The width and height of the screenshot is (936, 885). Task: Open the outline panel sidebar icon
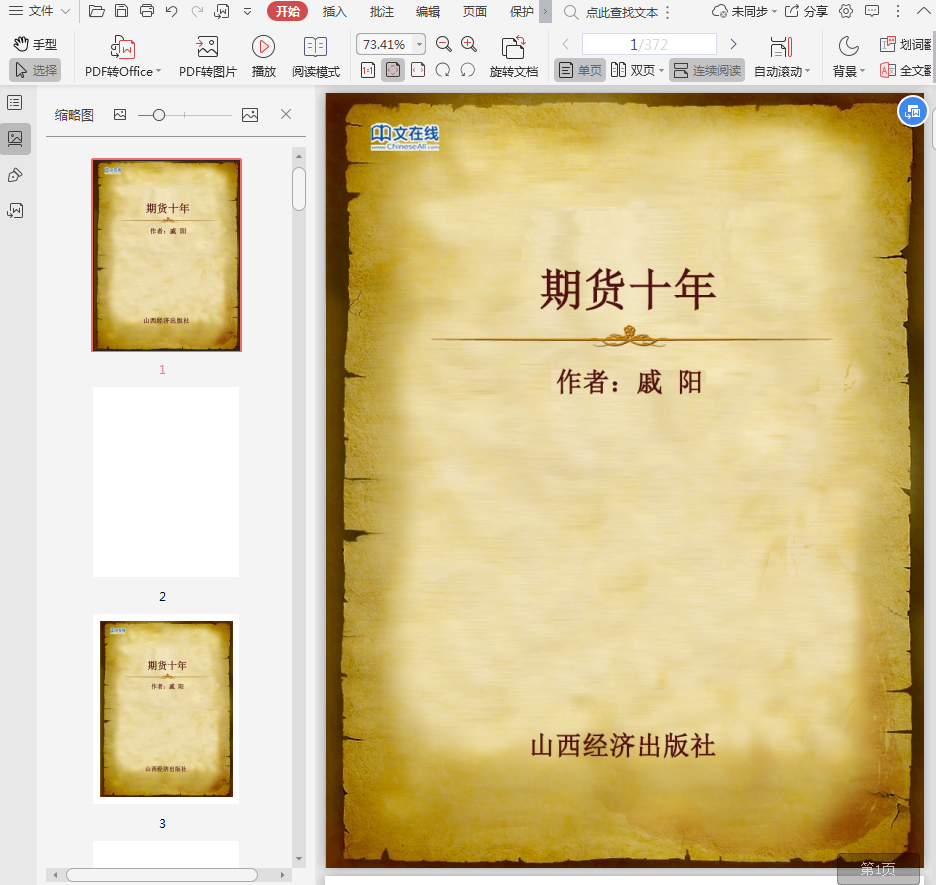tap(15, 103)
